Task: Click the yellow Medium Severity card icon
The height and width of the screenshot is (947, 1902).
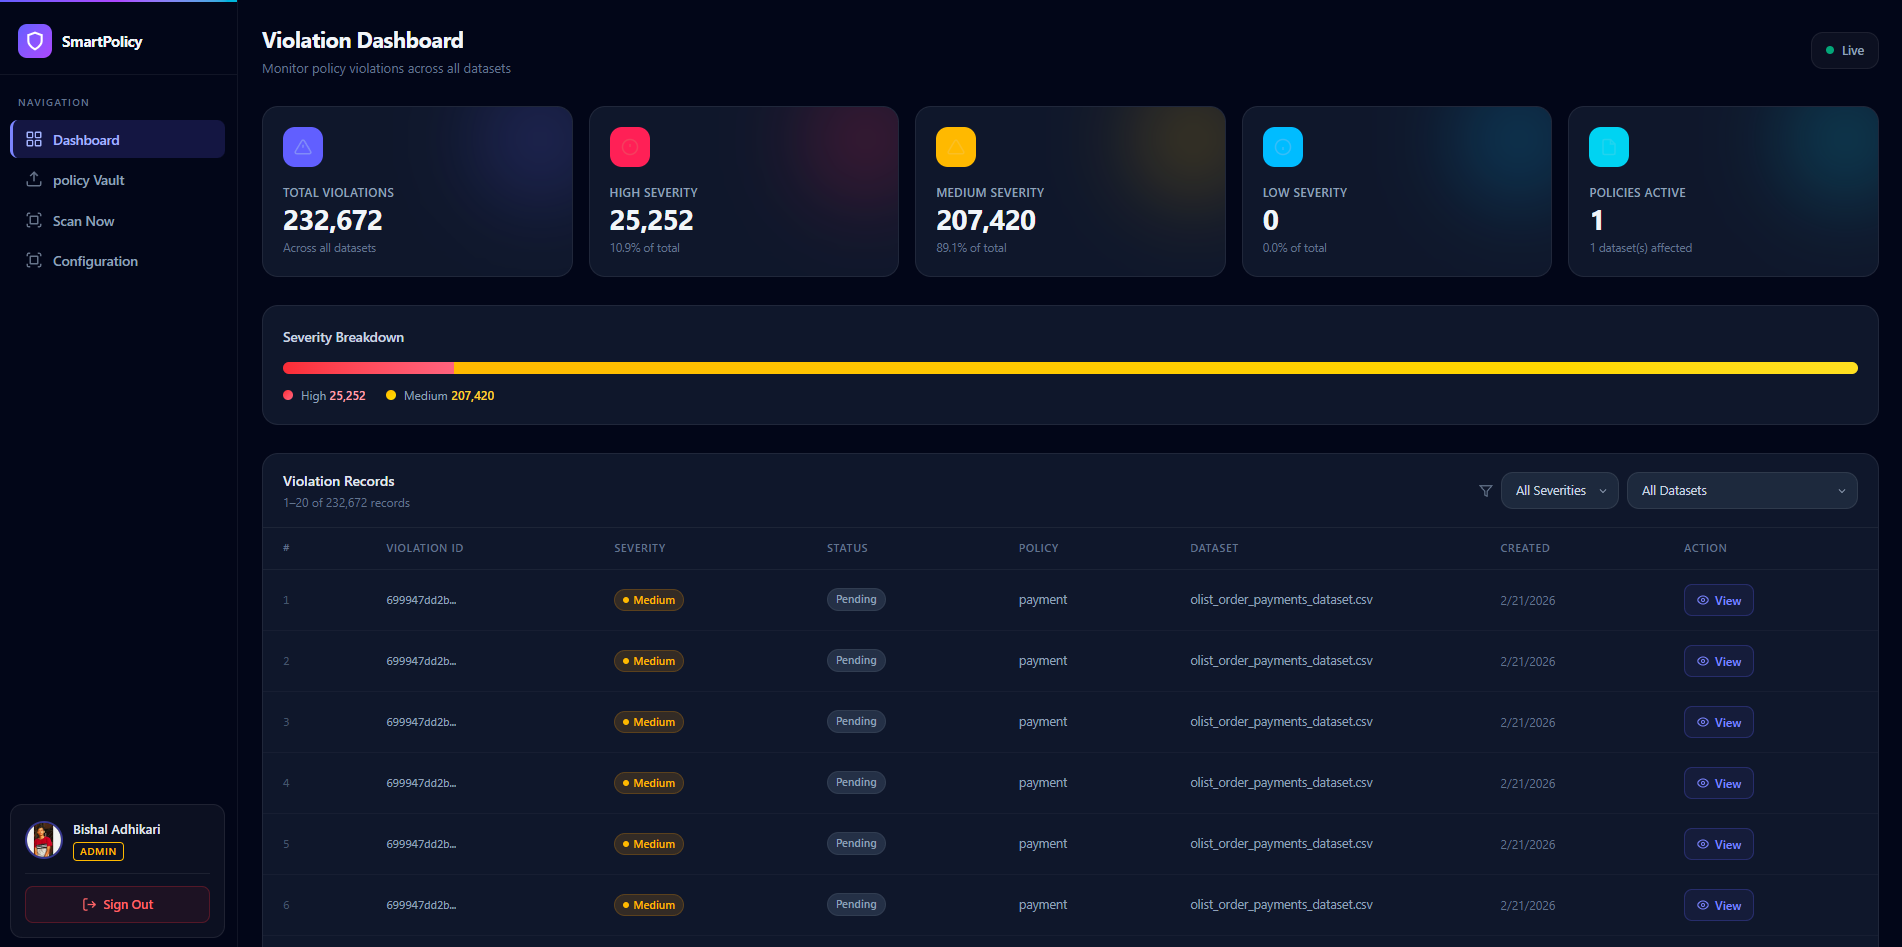Action: point(956,147)
